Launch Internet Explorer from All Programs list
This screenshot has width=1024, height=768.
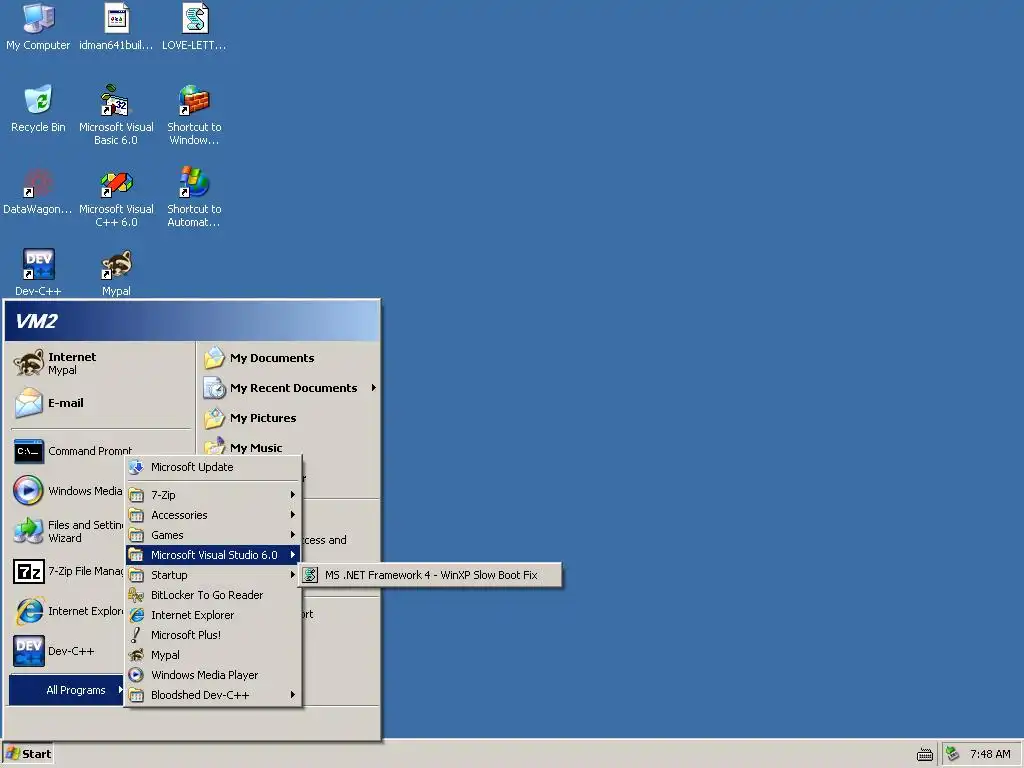click(x=213, y=615)
